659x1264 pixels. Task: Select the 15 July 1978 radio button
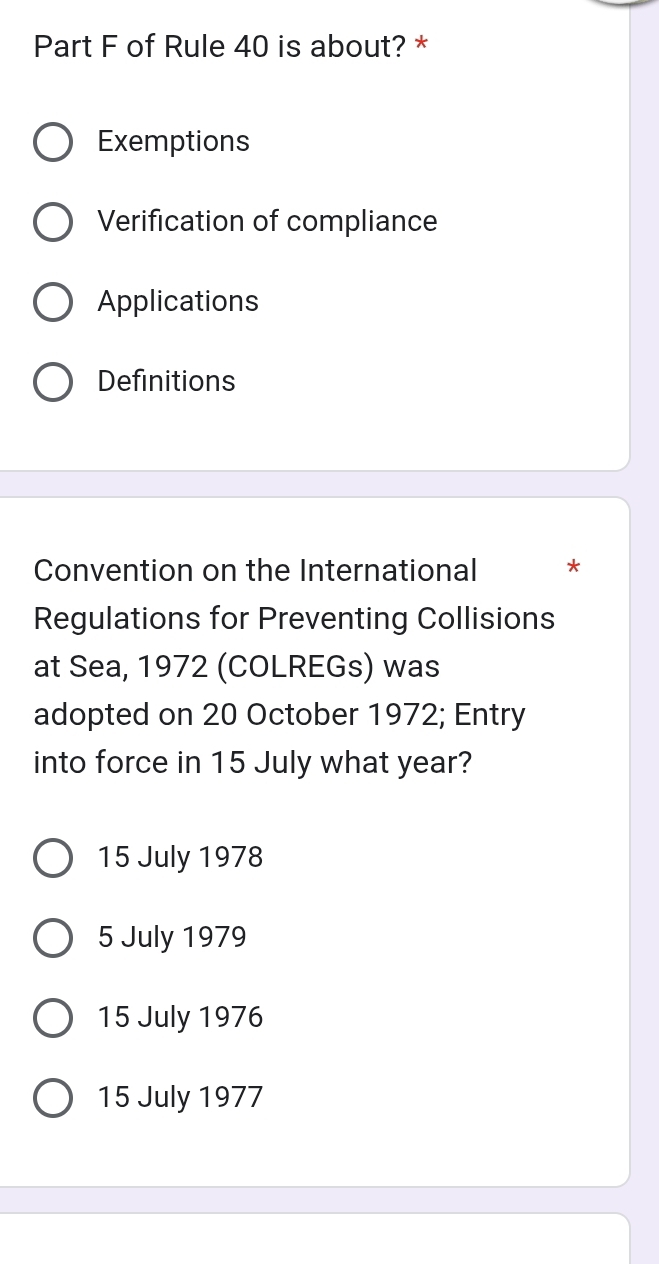coord(53,858)
